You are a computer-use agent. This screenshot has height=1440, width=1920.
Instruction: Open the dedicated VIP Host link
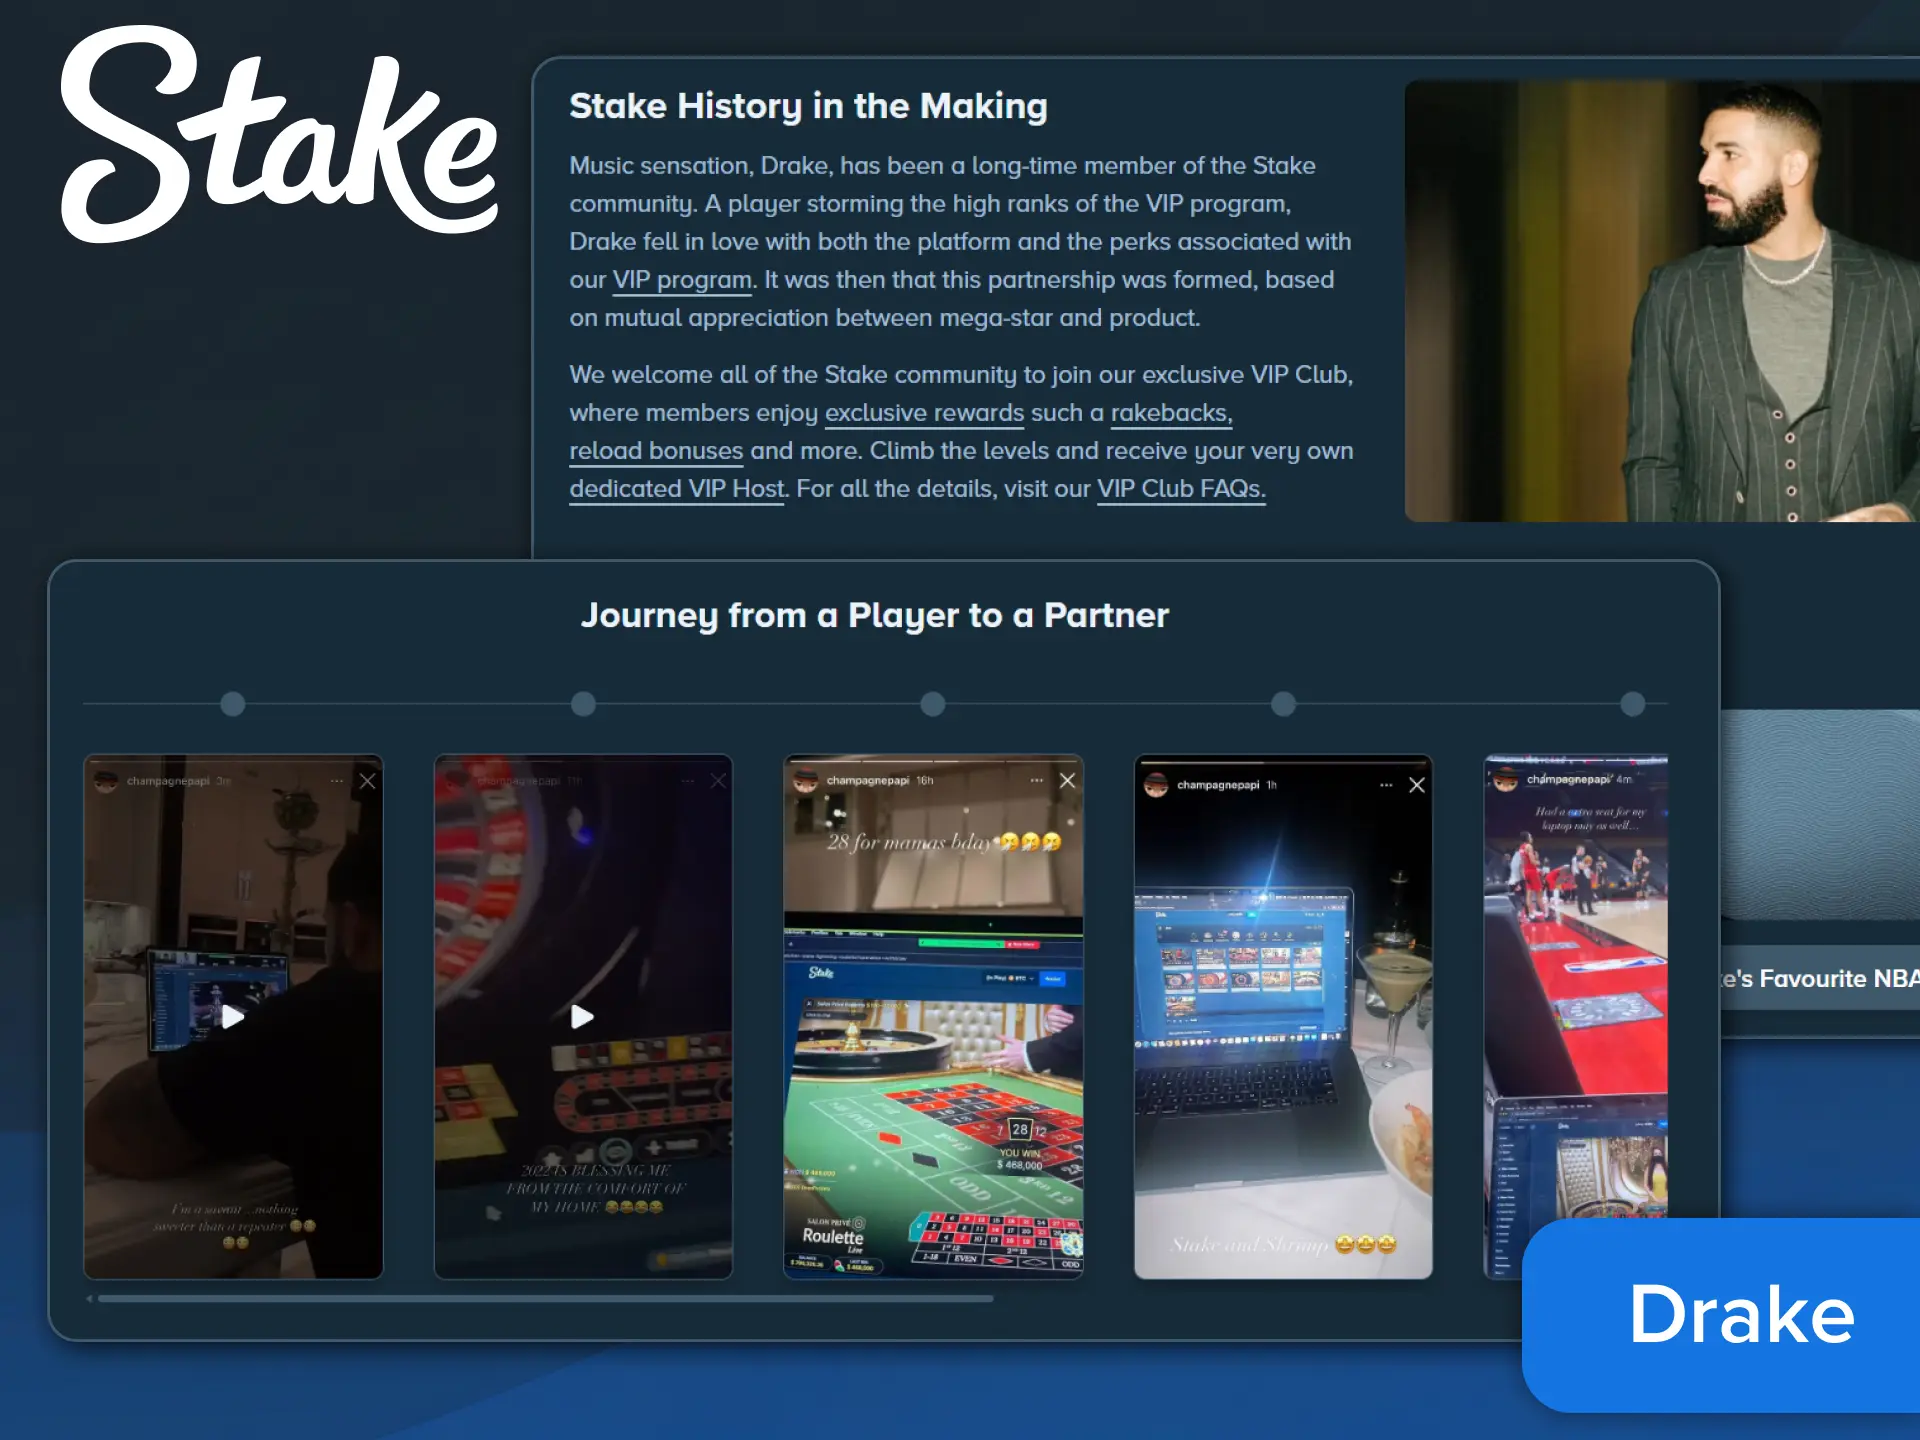point(677,489)
